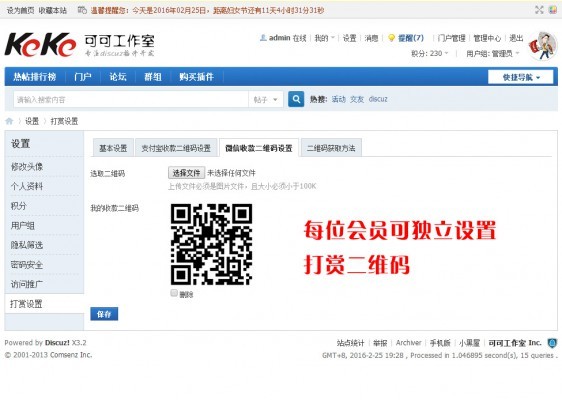Open the 群组 nav item
This screenshot has width=562, height=400.
coord(153,77)
